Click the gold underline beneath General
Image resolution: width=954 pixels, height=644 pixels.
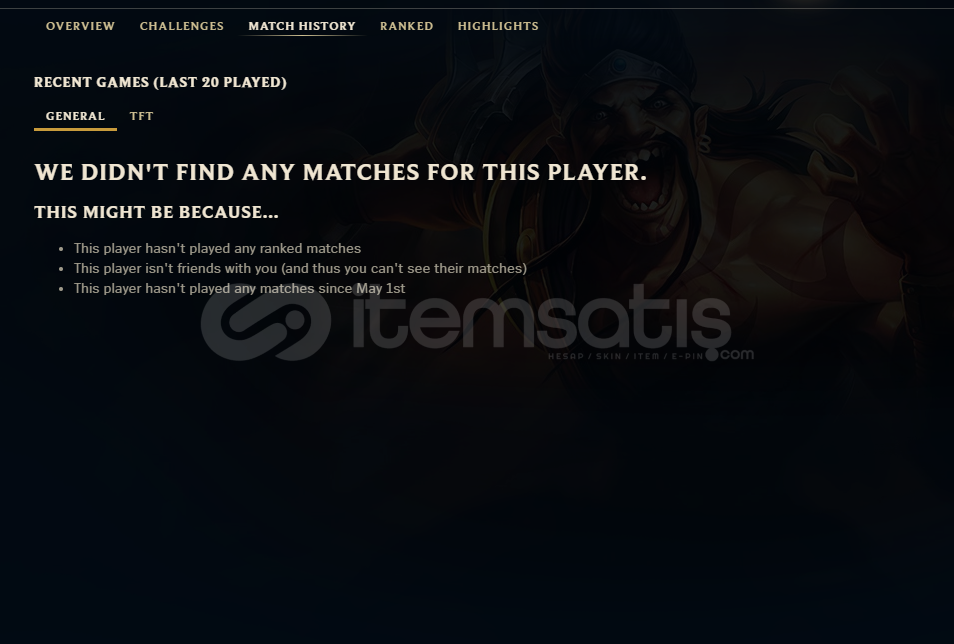click(x=75, y=129)
